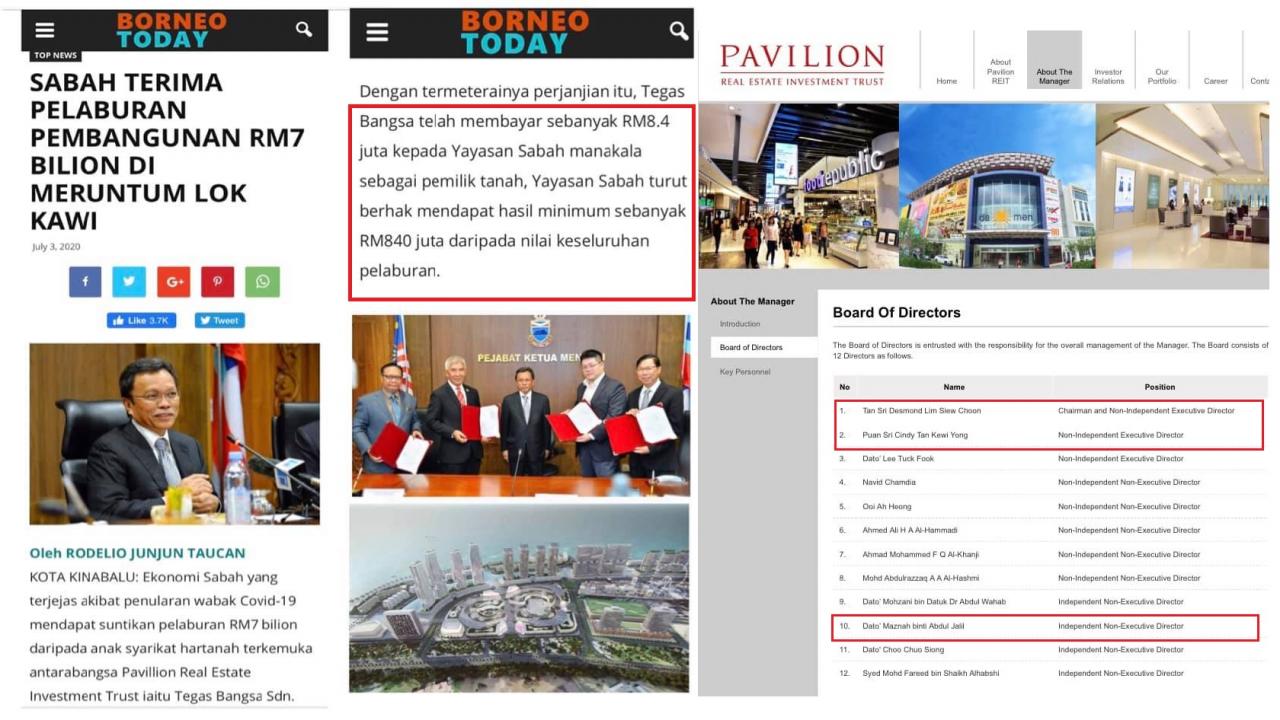Click the blue Tweet button
Viewport: 1280px width, 720px height.
point(219,321)
